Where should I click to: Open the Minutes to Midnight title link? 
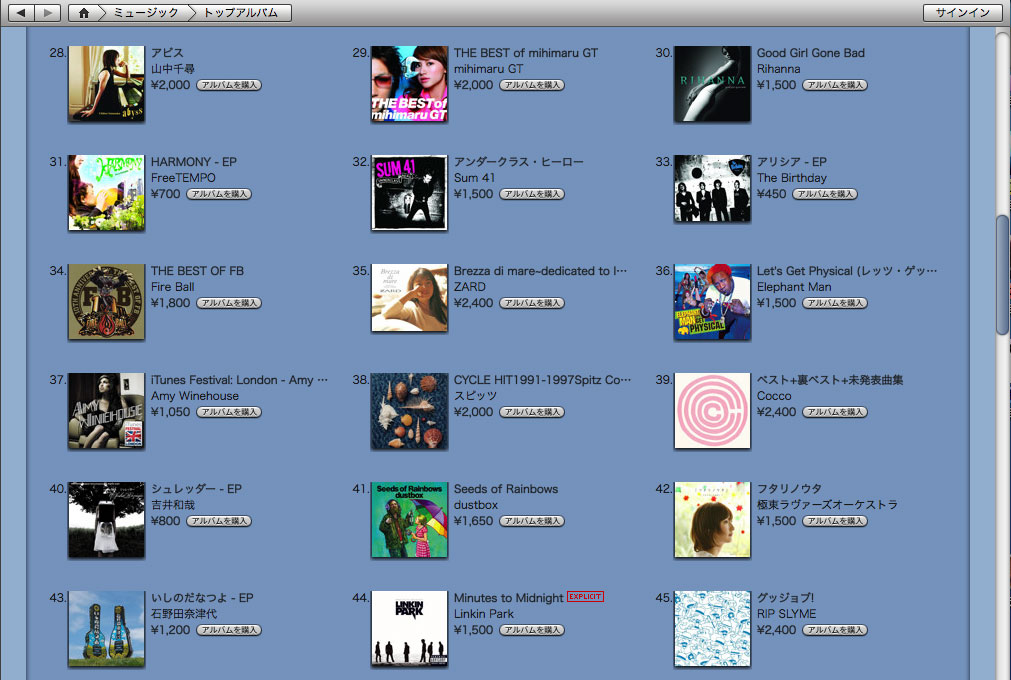pos(508,598)
